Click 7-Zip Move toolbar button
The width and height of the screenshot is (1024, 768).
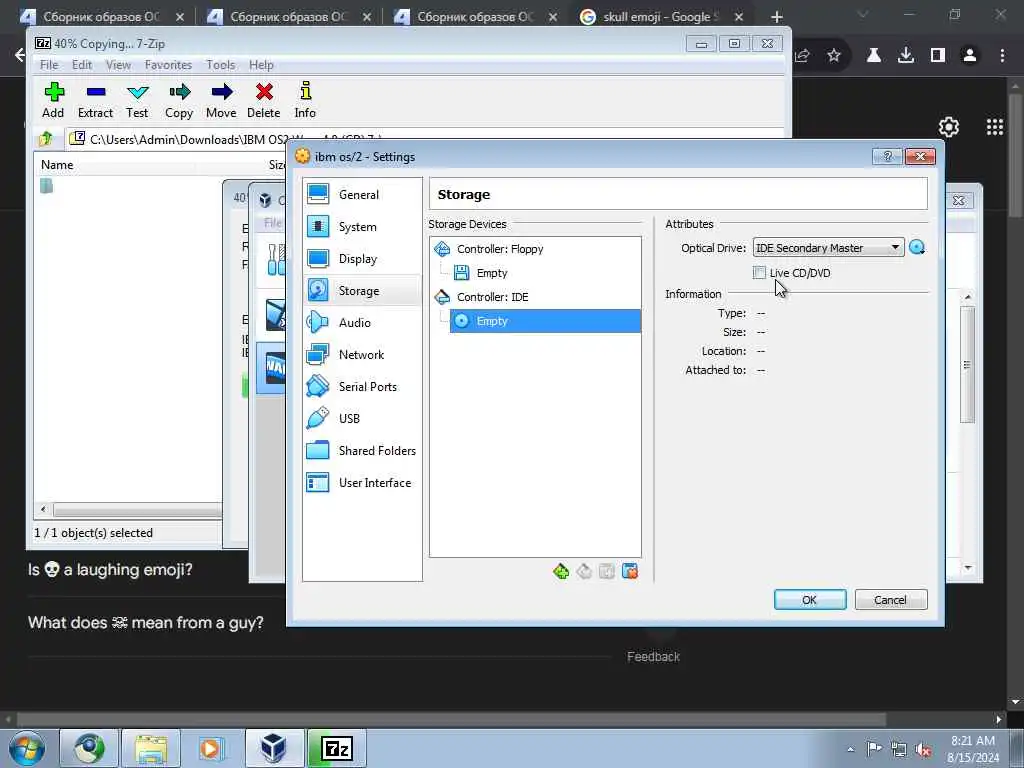coord(221,101)
